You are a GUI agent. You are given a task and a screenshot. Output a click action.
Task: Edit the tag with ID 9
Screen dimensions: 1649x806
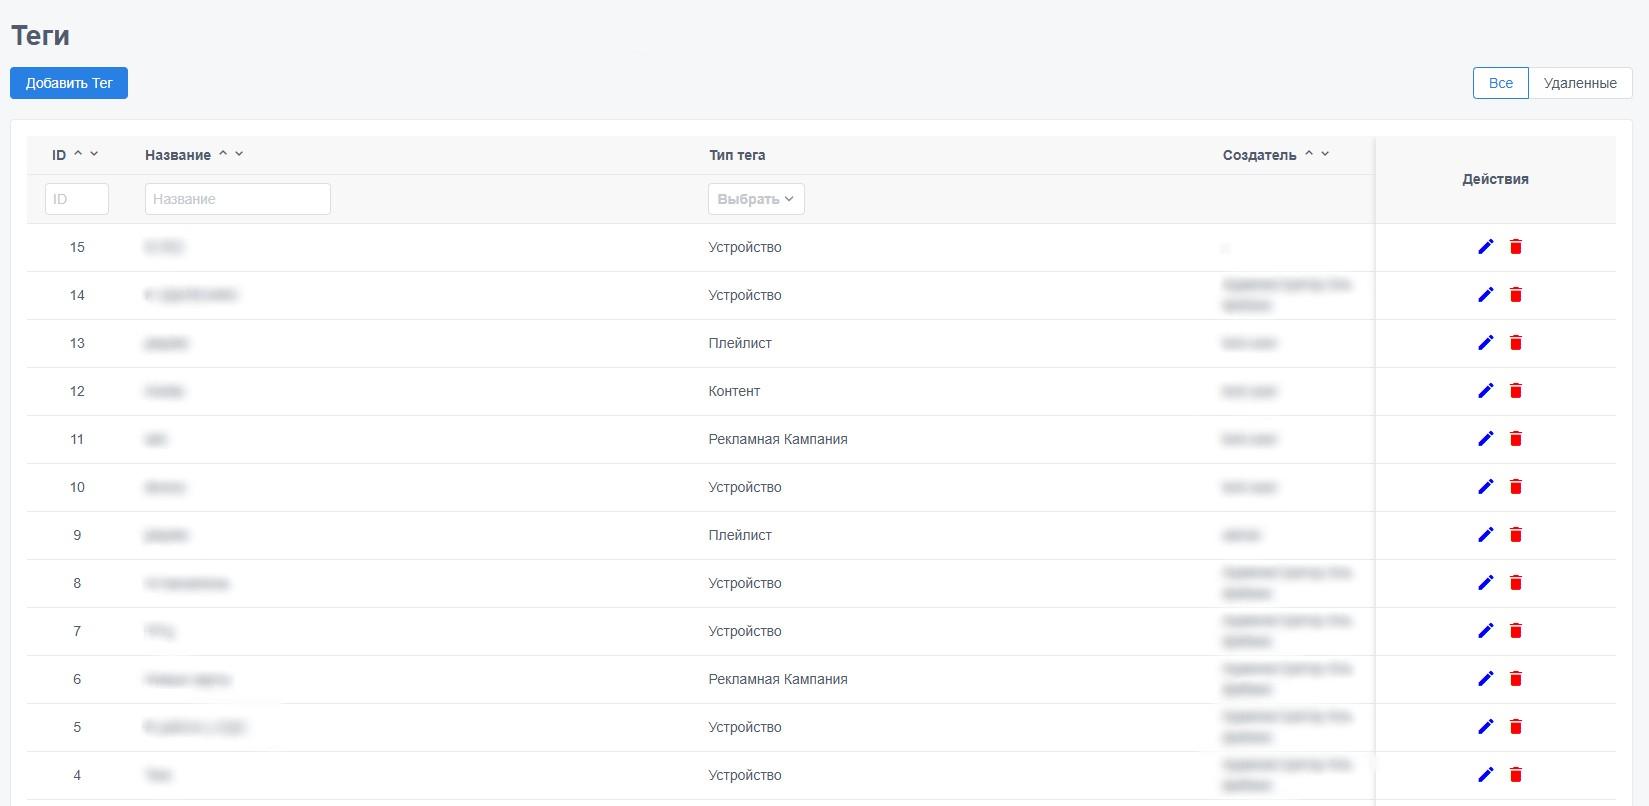coord(1486,535)
